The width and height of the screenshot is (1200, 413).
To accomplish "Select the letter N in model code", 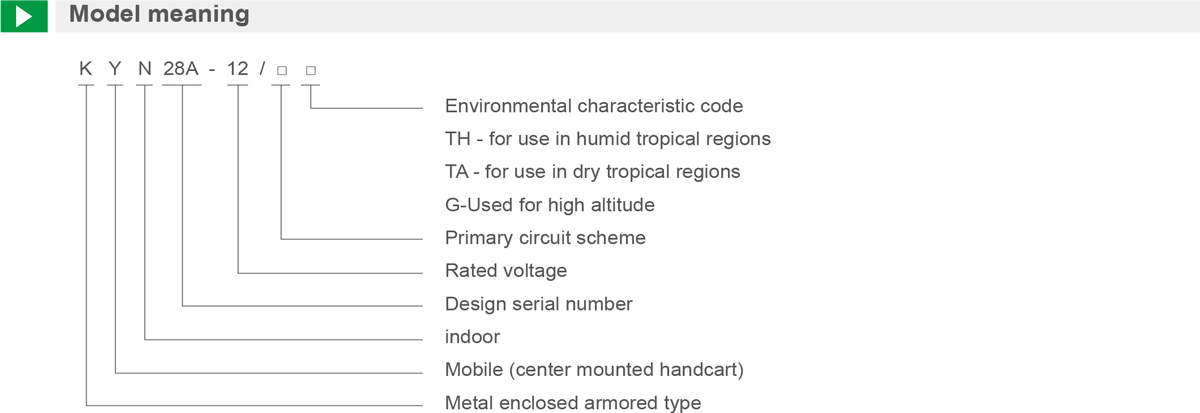I will coord(146,70).
